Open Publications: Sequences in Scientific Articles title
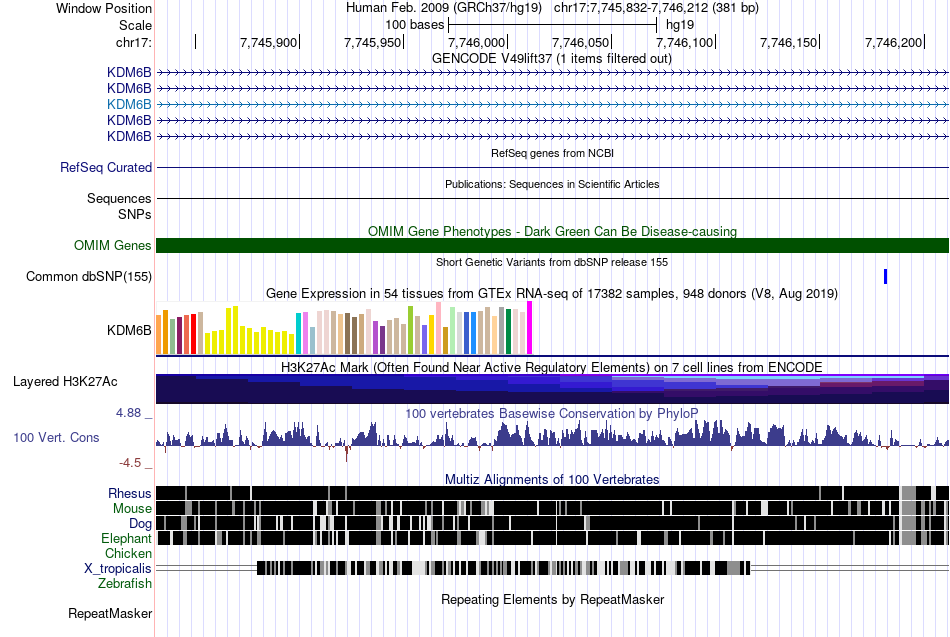The image size is (950, 637). 552,184
